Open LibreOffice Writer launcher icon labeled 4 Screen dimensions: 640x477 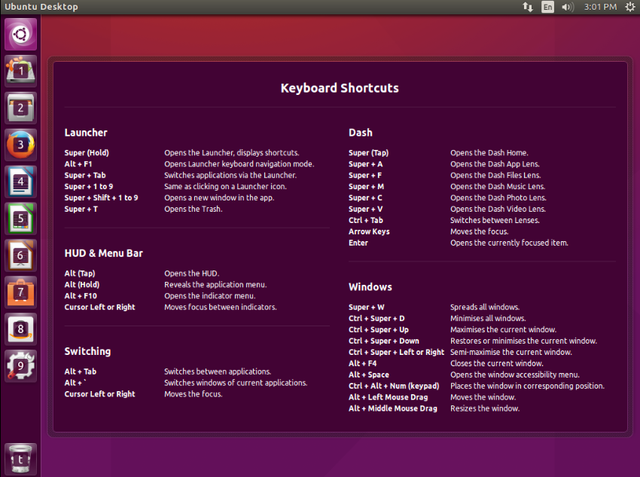coord(21,180)
